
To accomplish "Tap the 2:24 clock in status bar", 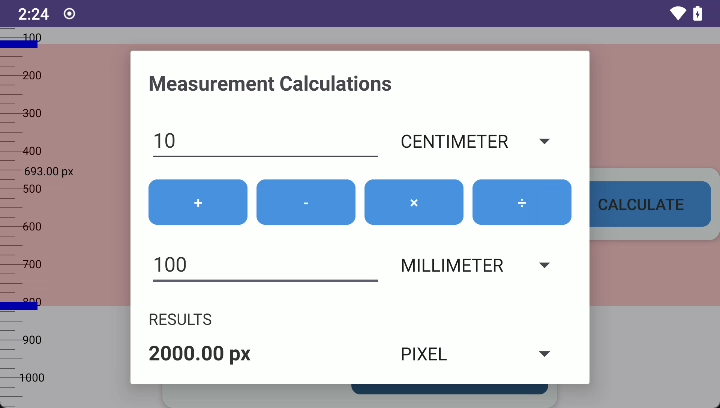I will coord(34,14).
